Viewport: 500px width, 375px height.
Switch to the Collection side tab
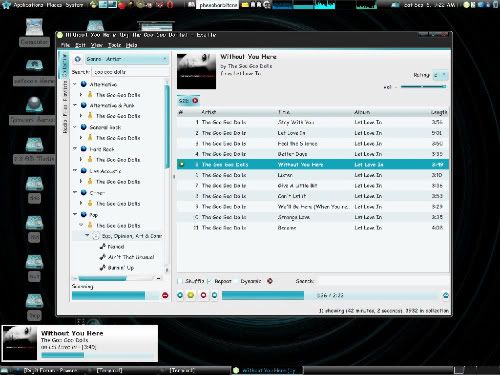click(65, 65)
